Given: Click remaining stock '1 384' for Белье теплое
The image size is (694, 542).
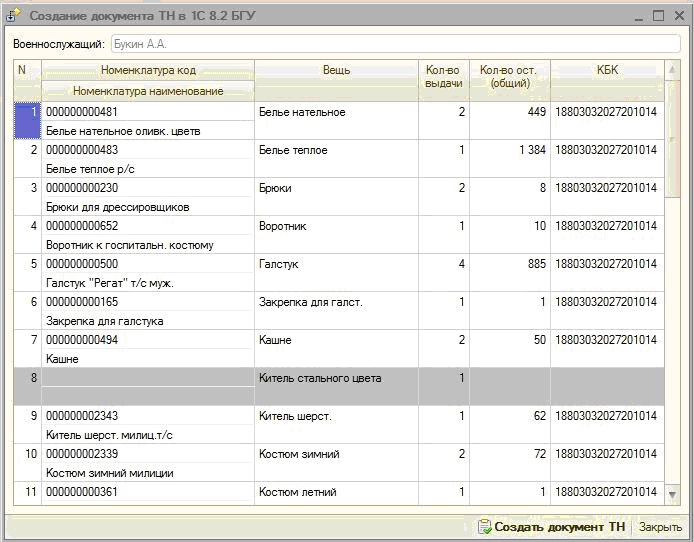Looking at the screenshot, I should click(509, 150).
